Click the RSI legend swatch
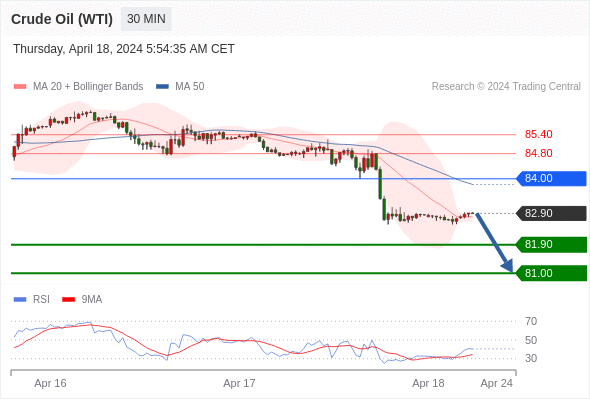This screenshot has width=590, height=400. [20, 300]
